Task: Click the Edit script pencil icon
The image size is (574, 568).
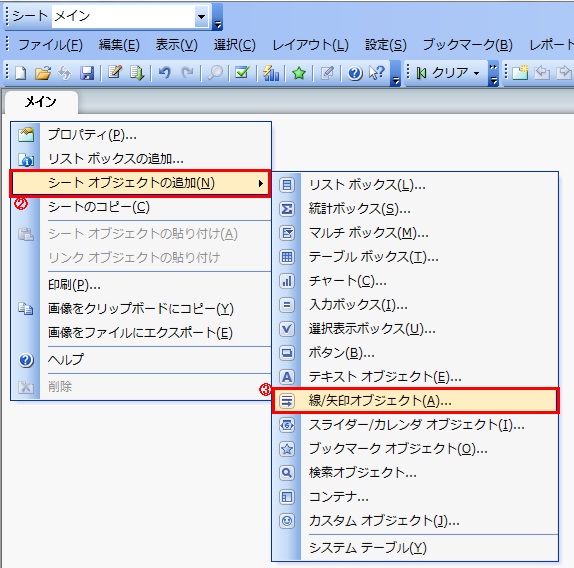Action: [x=115, y=72]
